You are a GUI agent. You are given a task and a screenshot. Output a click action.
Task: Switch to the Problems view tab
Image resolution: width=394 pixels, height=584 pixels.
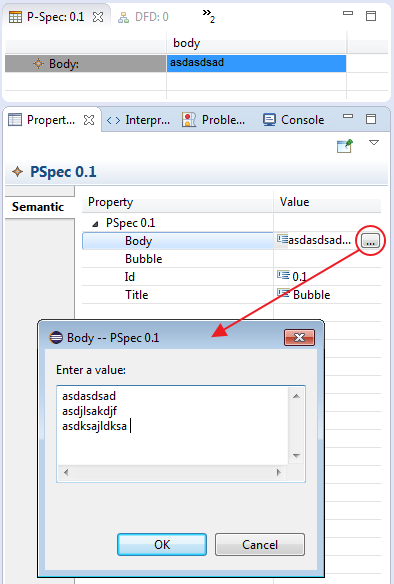[x=214, y=120]
